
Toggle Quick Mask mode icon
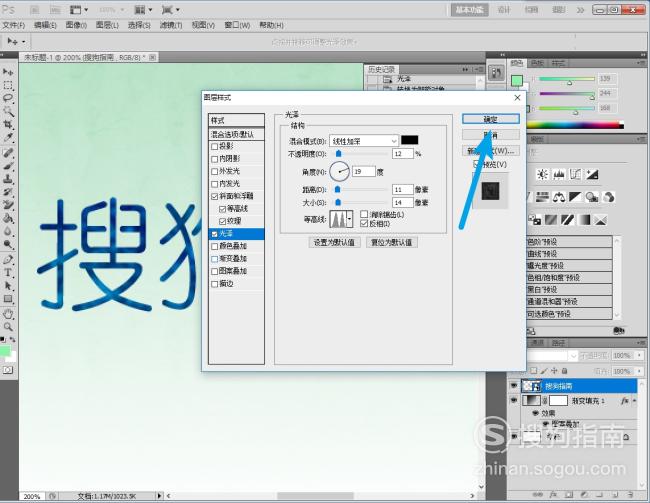click(8, 370)
